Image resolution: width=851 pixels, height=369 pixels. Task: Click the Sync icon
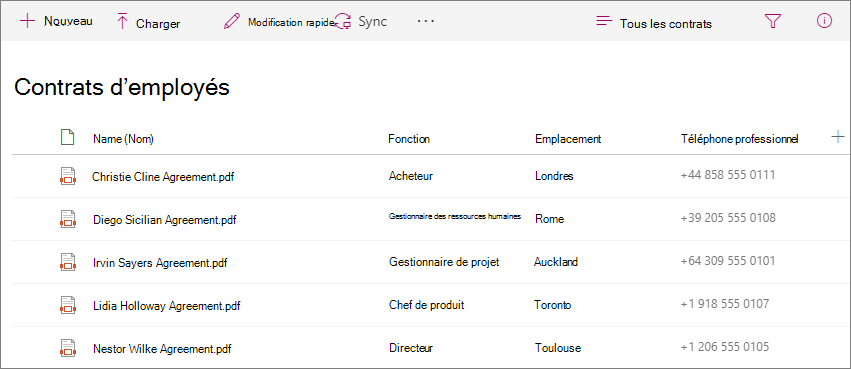344,22
